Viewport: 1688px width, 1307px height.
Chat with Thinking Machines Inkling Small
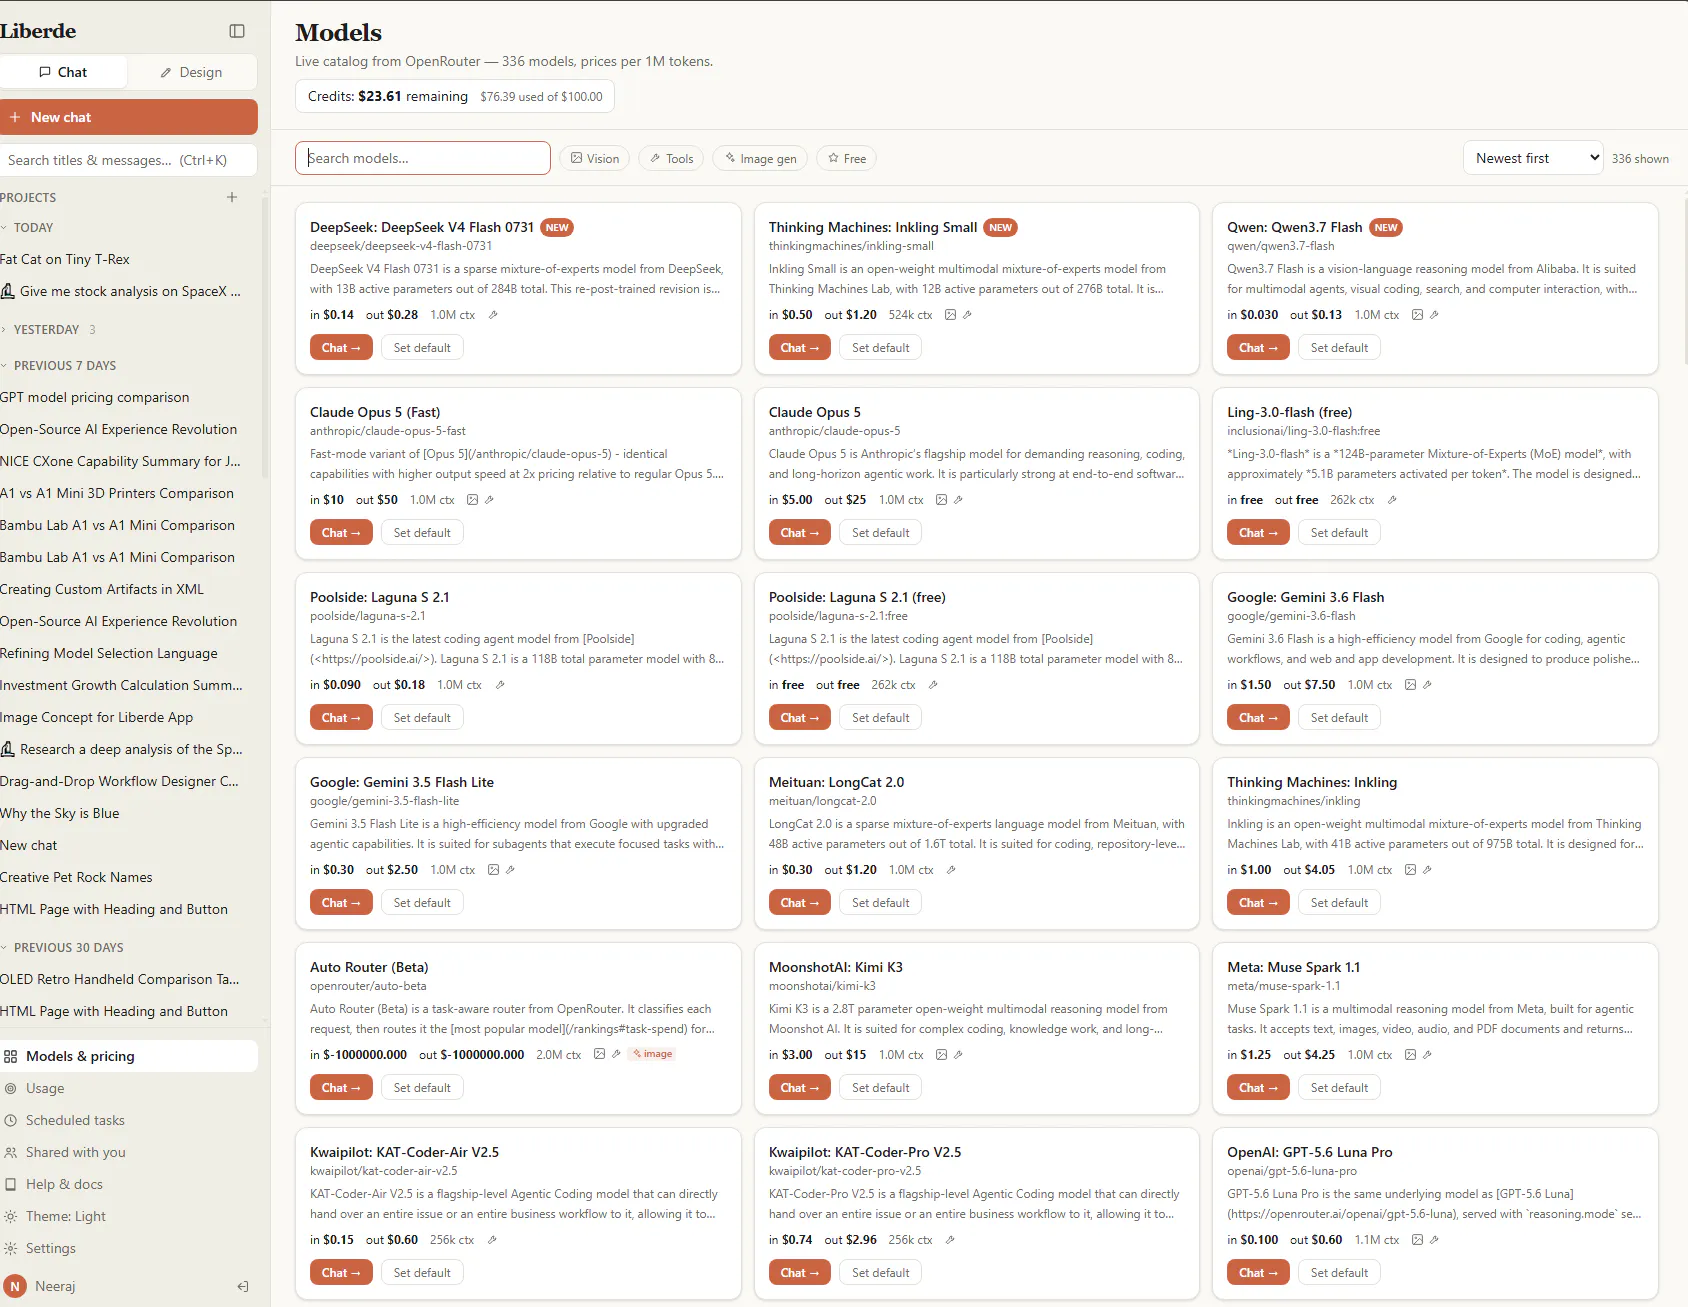(800, 347)
